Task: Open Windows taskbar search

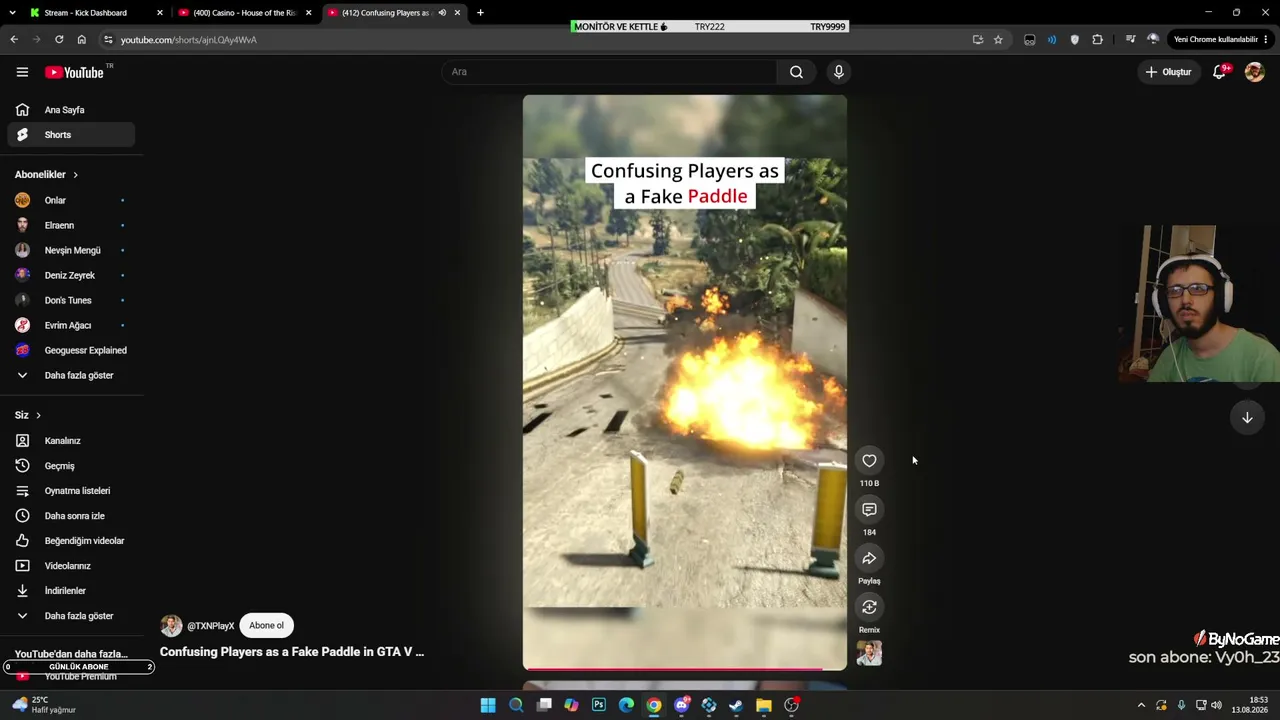Action: pyautogui.click(x=516, y=705)
